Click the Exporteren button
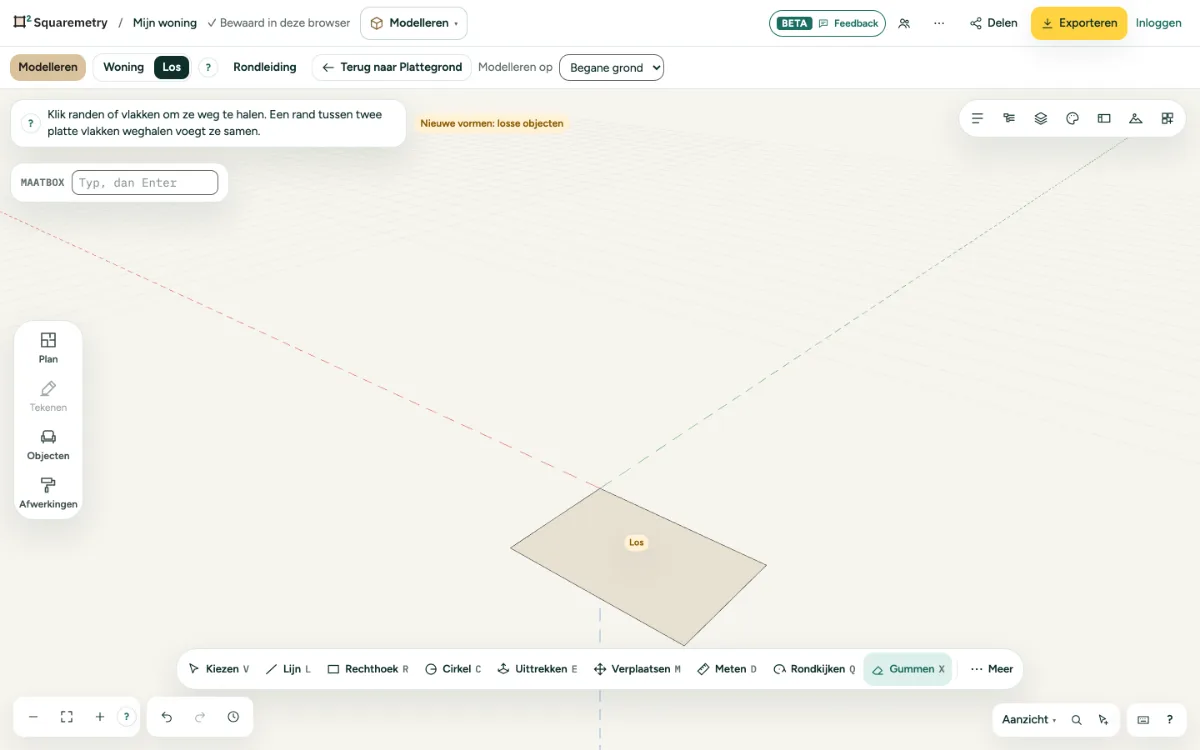 (x=1079, y=23)
